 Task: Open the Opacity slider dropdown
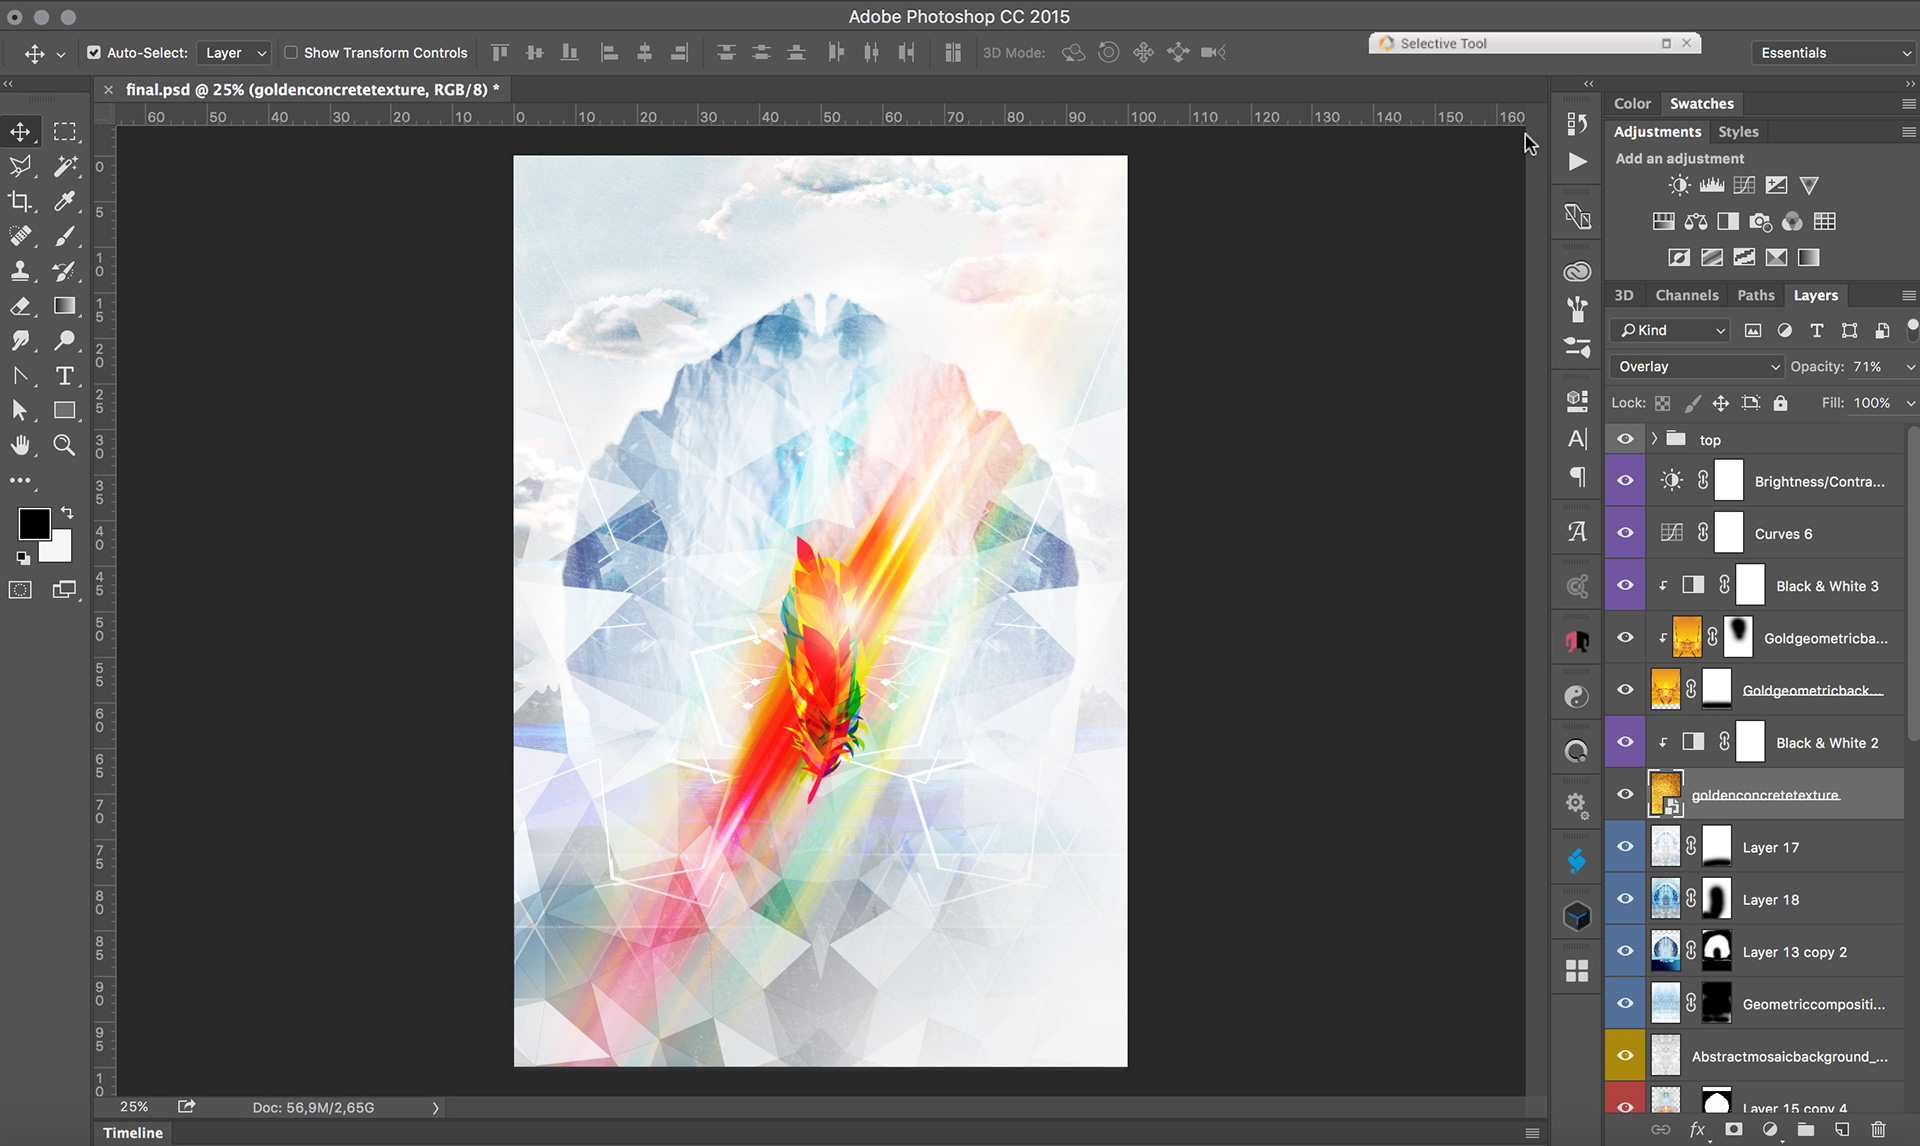tap(1910, 367)
